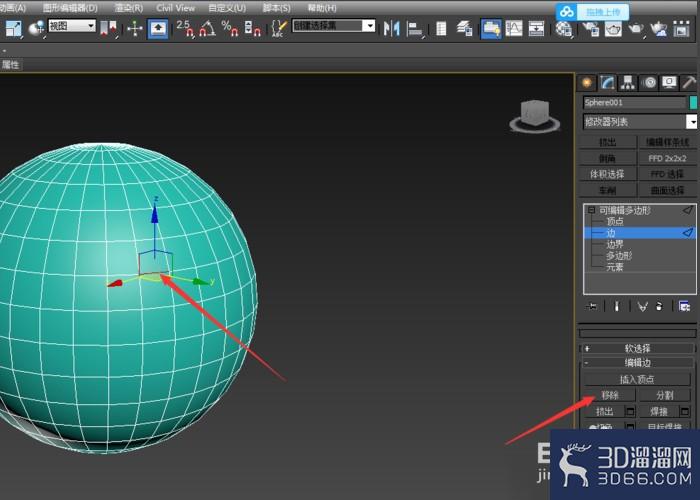Screen dimensions: 700x500
Task: Switch to the Hierarchy command panel tab
Action: click(x=628, y=83)
